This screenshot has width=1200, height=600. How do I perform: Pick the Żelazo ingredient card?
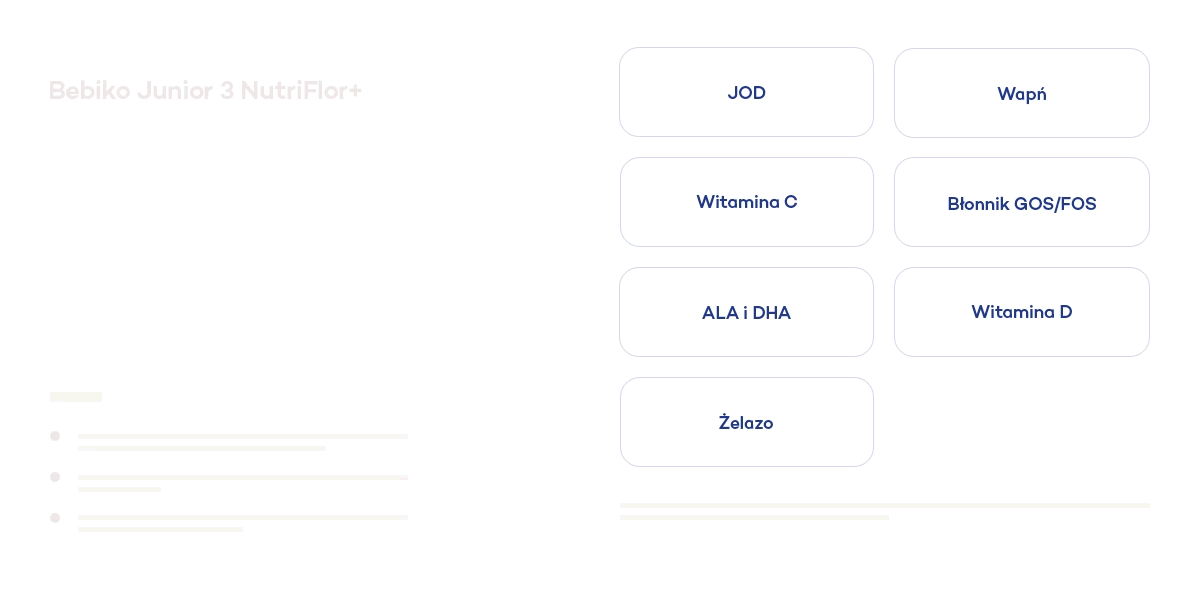point(746,422)
